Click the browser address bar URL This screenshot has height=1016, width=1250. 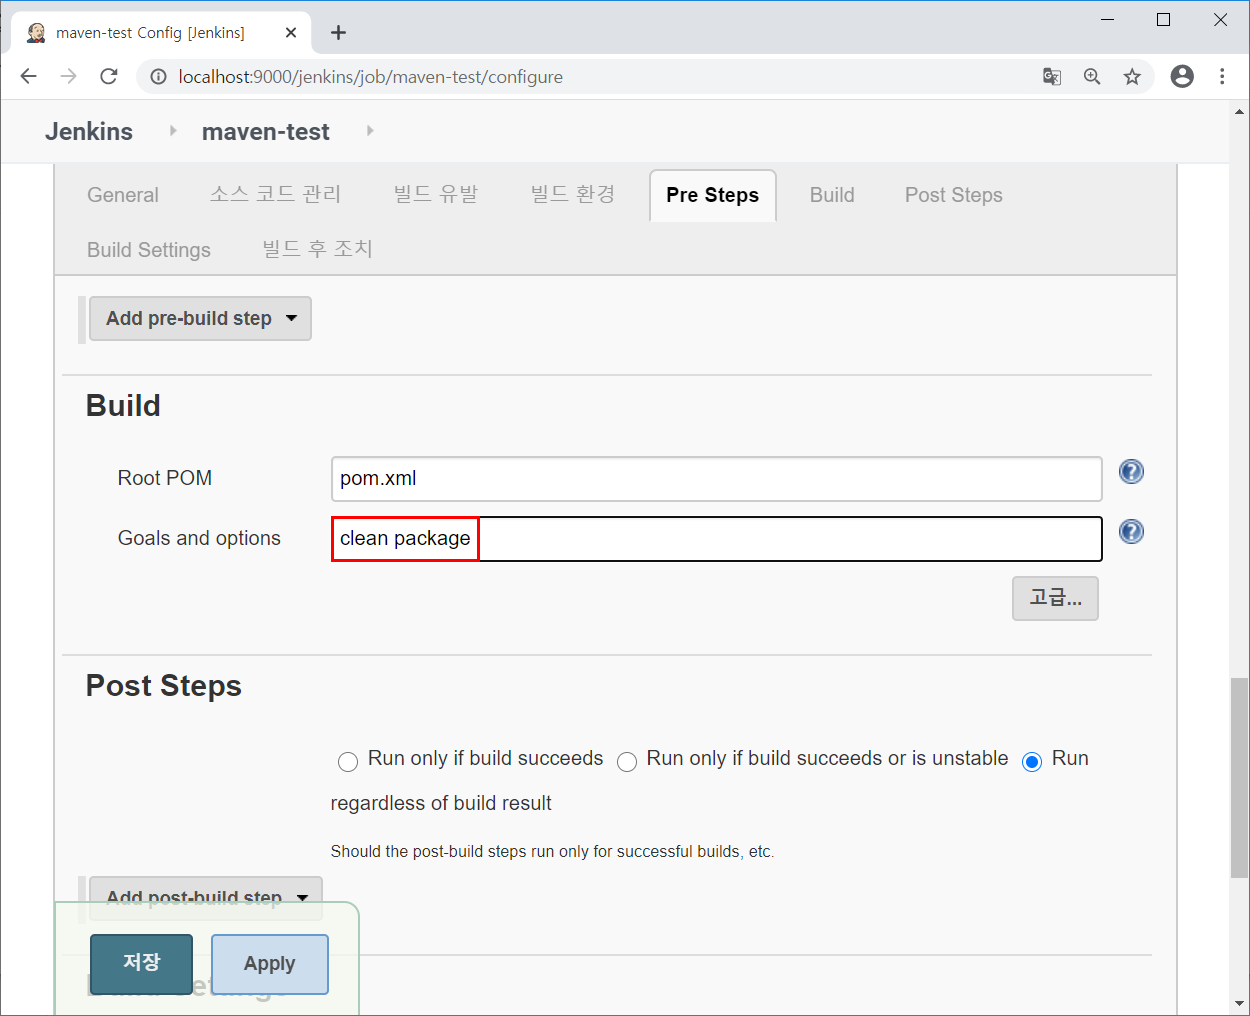coord(371,77)
